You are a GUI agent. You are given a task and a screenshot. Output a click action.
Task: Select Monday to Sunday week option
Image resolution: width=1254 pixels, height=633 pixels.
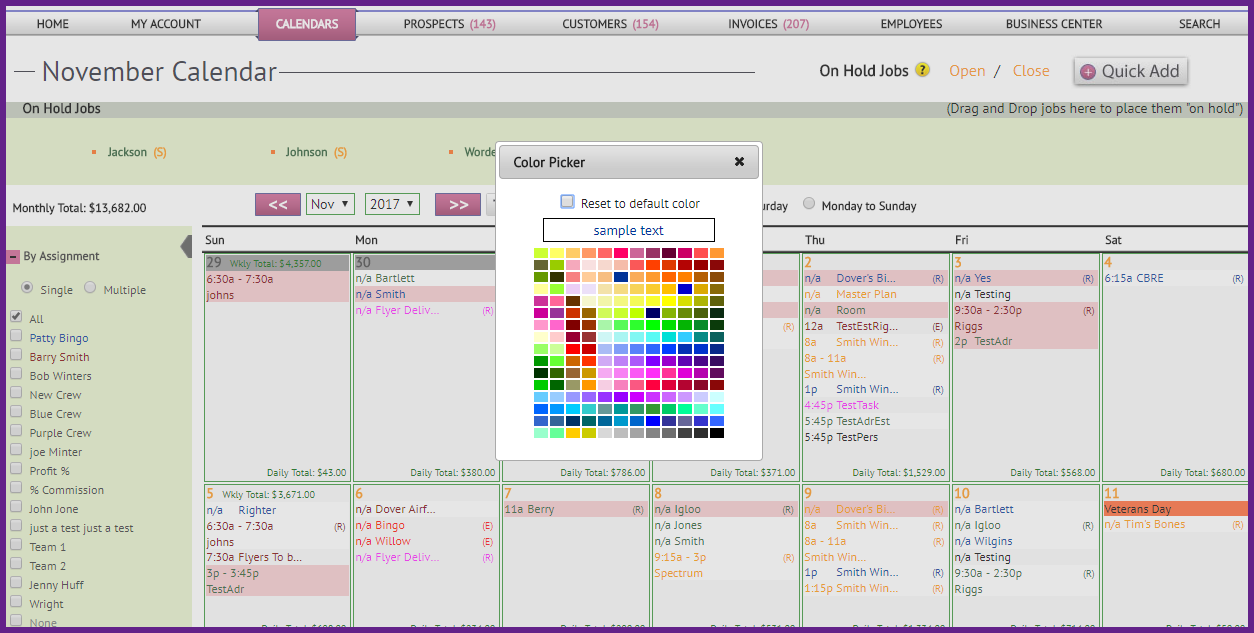click(810, 203)
